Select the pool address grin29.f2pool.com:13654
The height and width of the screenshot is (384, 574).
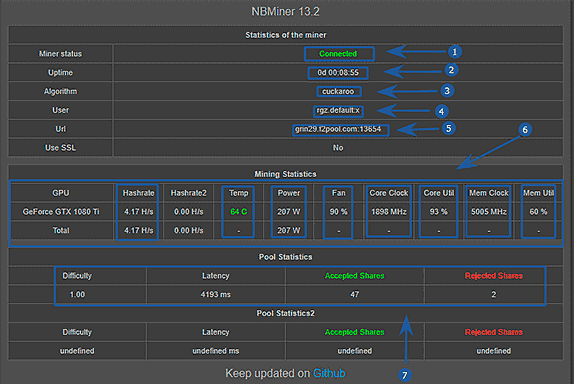(338, 129)
